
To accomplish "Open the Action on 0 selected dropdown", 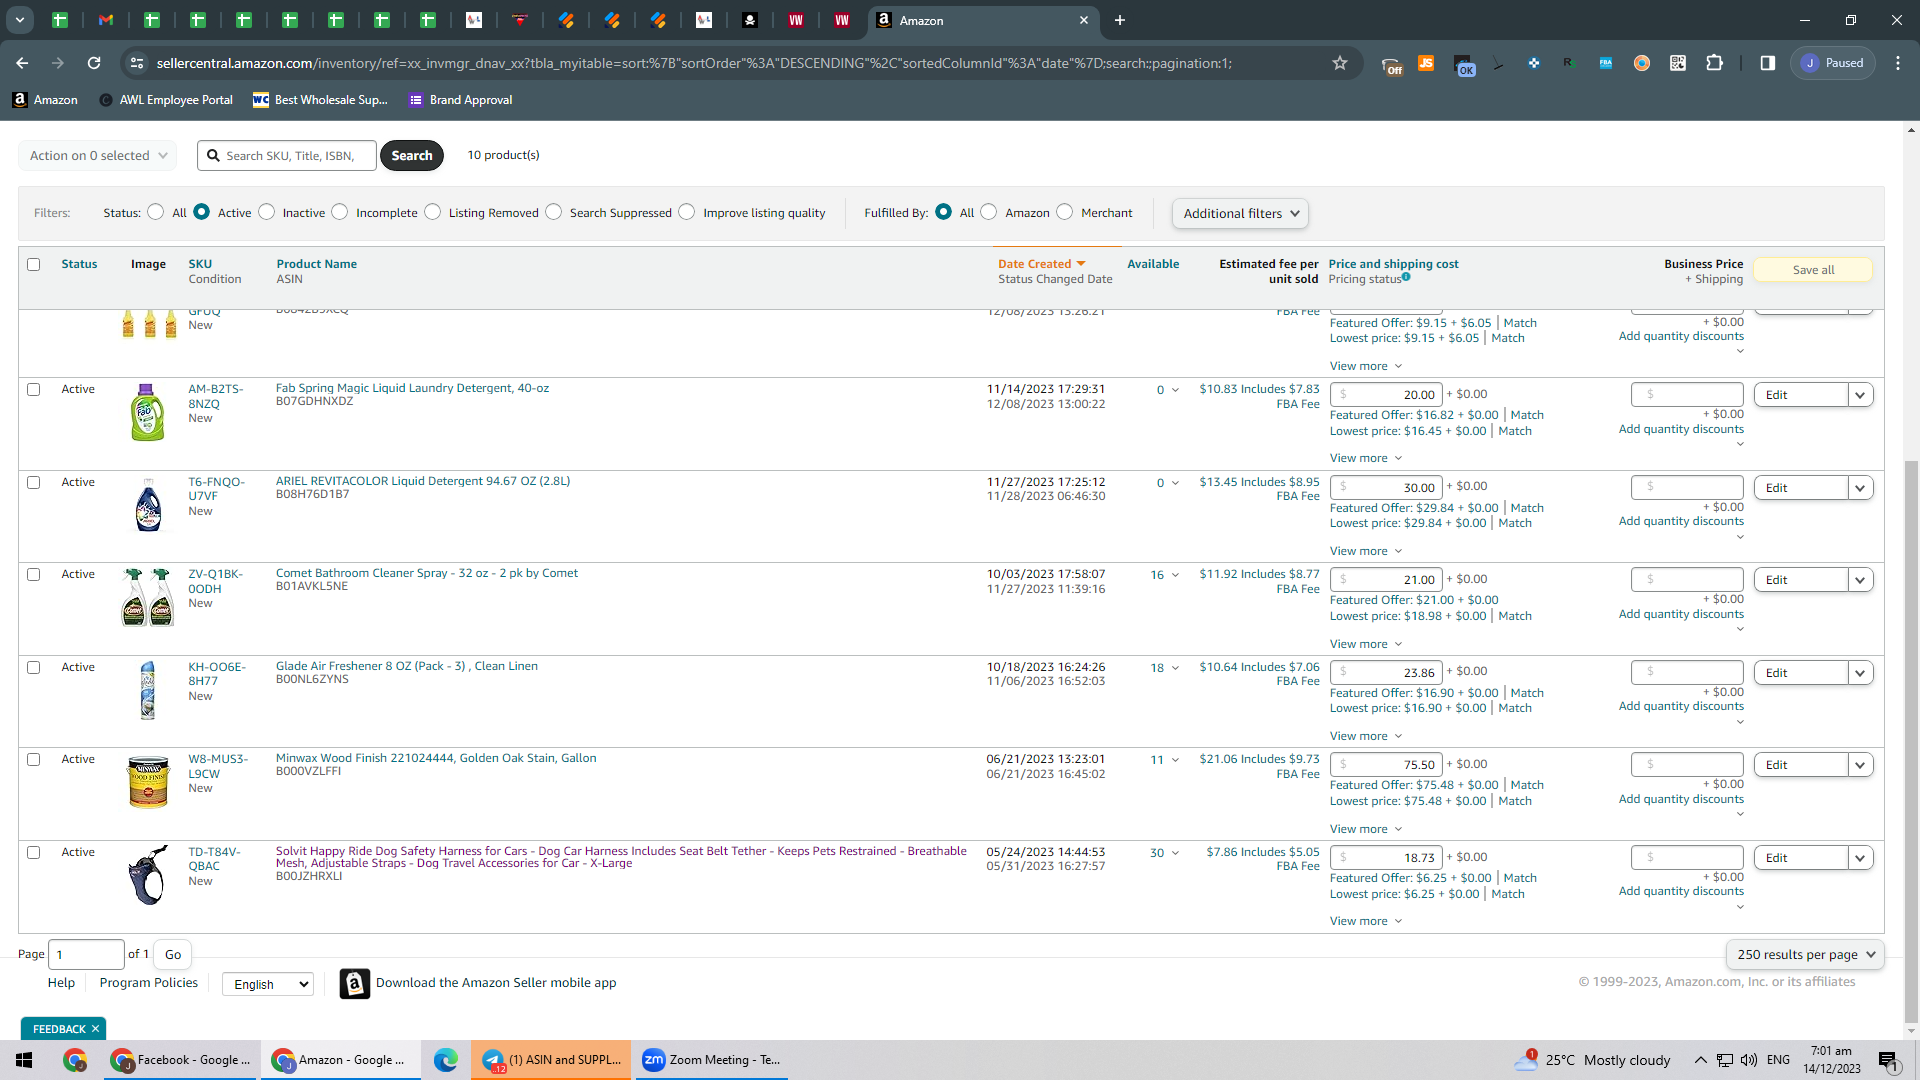I will (x=98, y=155).
